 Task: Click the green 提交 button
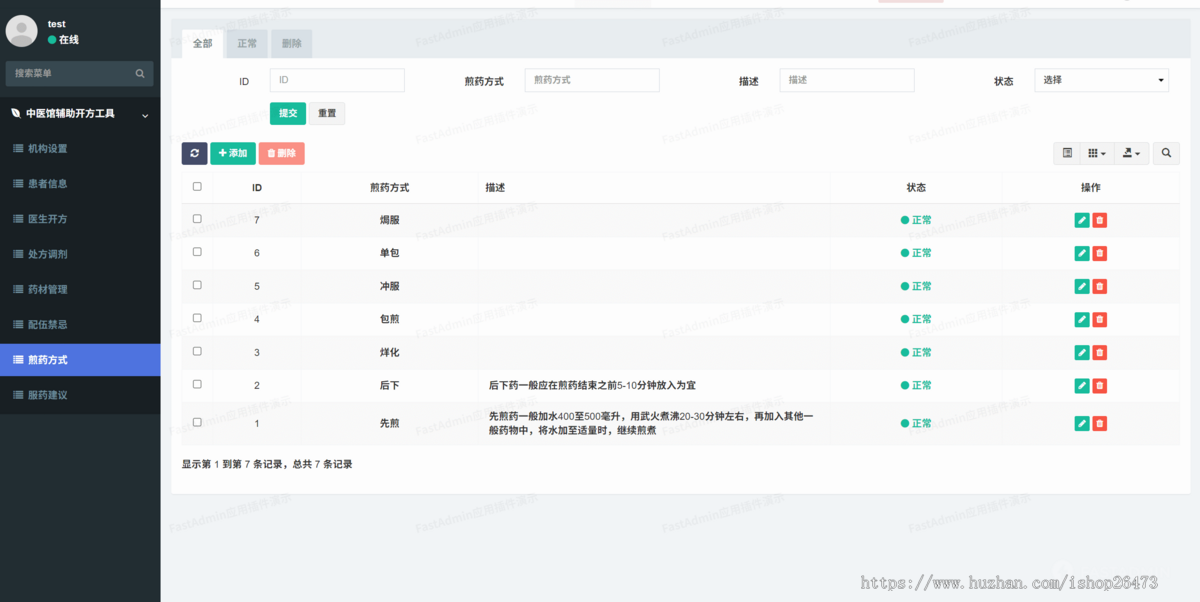288,113
